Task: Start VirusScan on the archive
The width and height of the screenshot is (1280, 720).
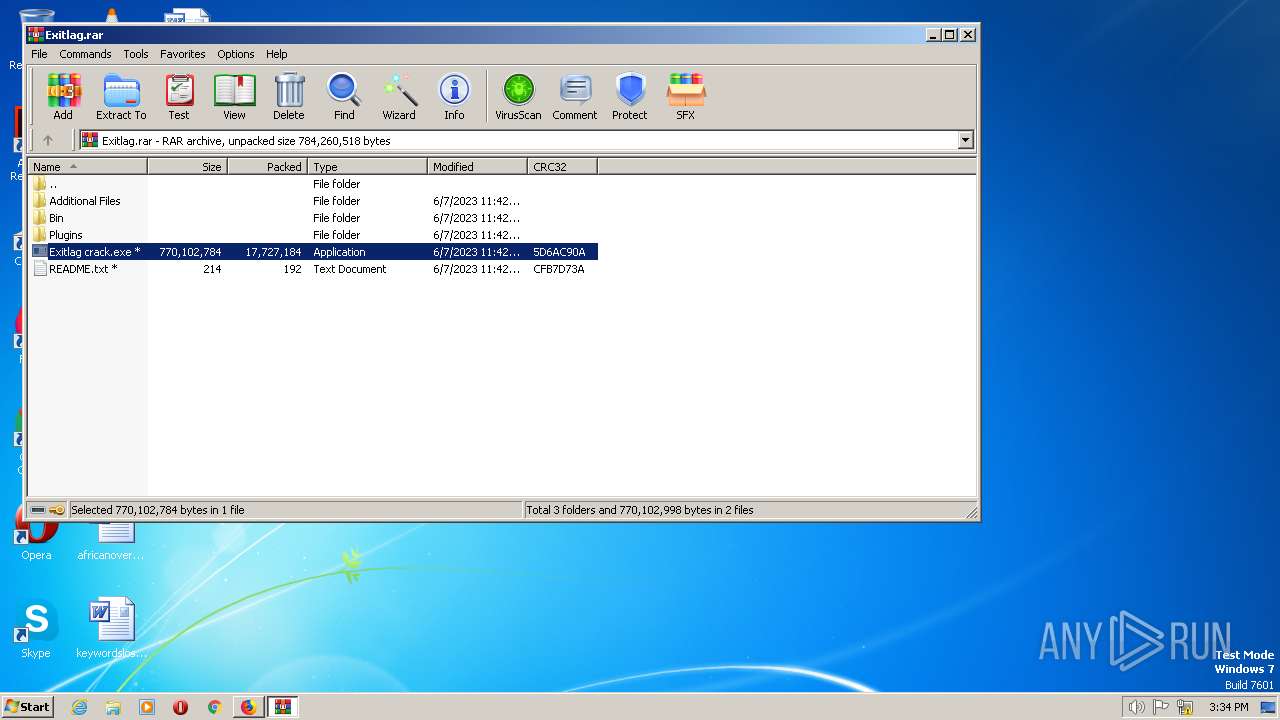Action: [x=518, y=97]
